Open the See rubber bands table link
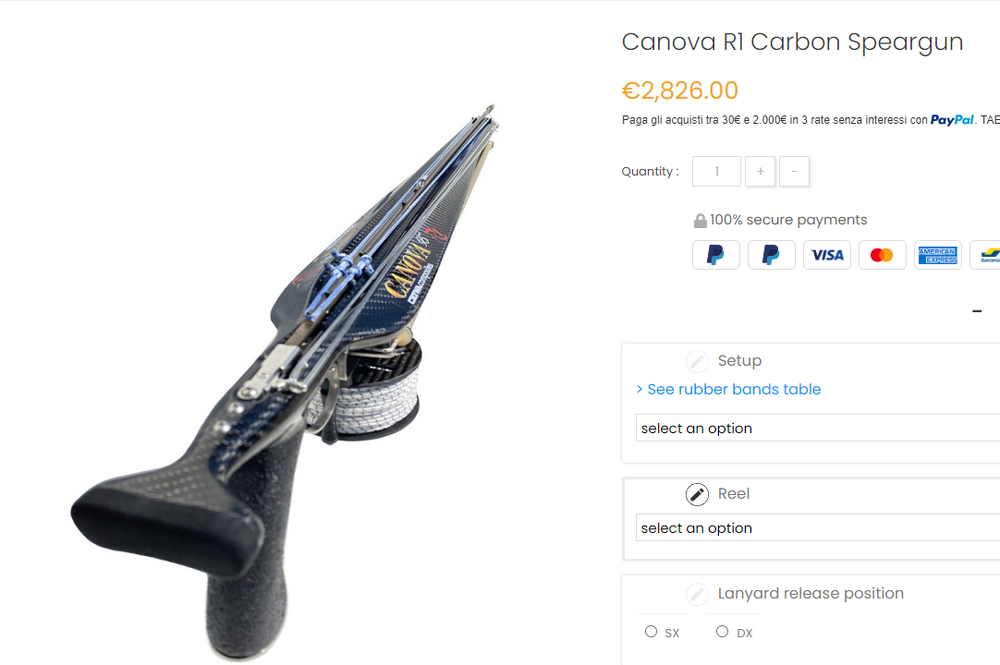 coord(733,389)
